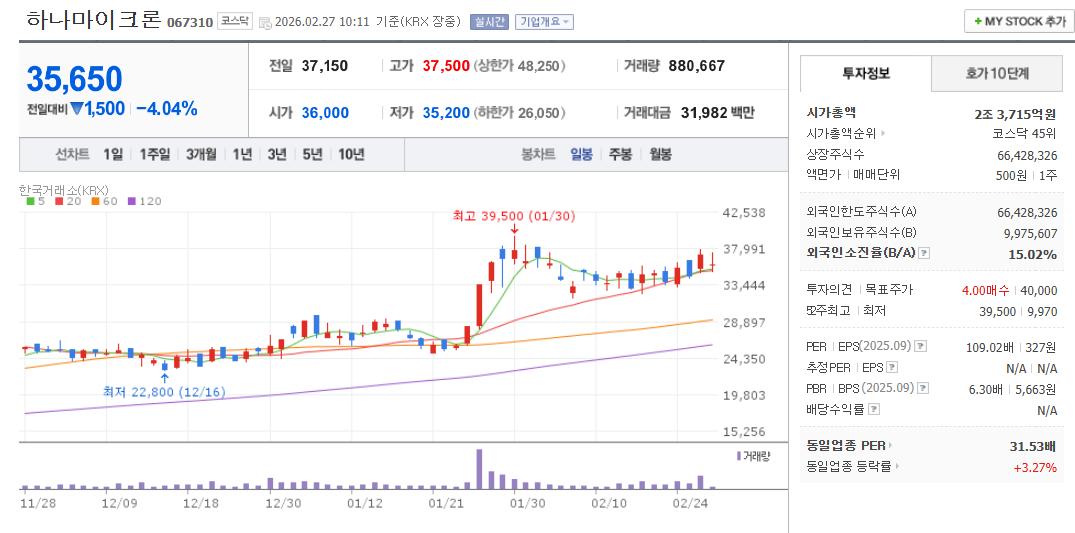Select the 월봉 candle chart

660,154
